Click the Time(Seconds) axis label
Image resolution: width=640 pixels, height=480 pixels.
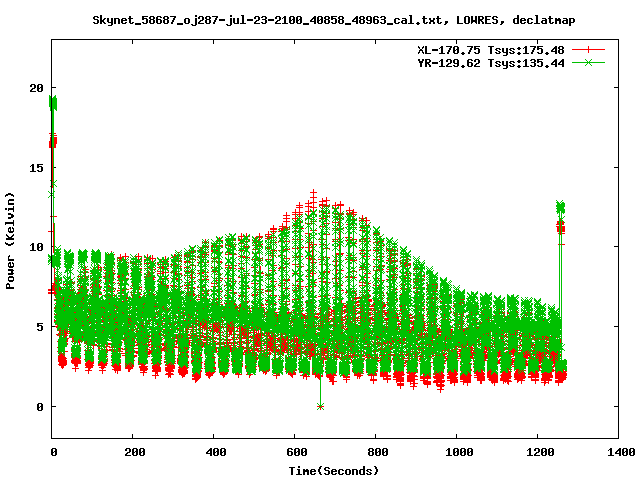[x=333, y=471]
